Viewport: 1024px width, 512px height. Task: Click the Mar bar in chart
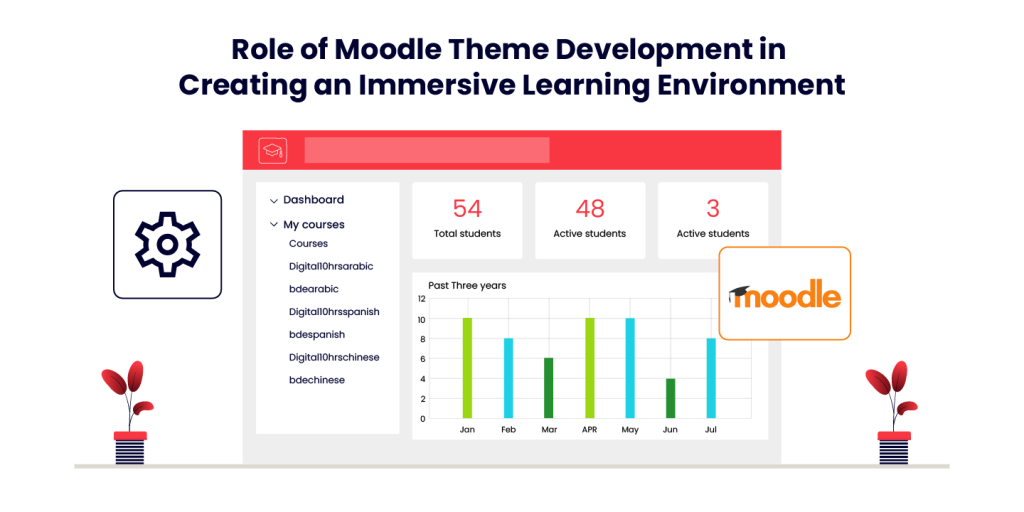(549, 388)
